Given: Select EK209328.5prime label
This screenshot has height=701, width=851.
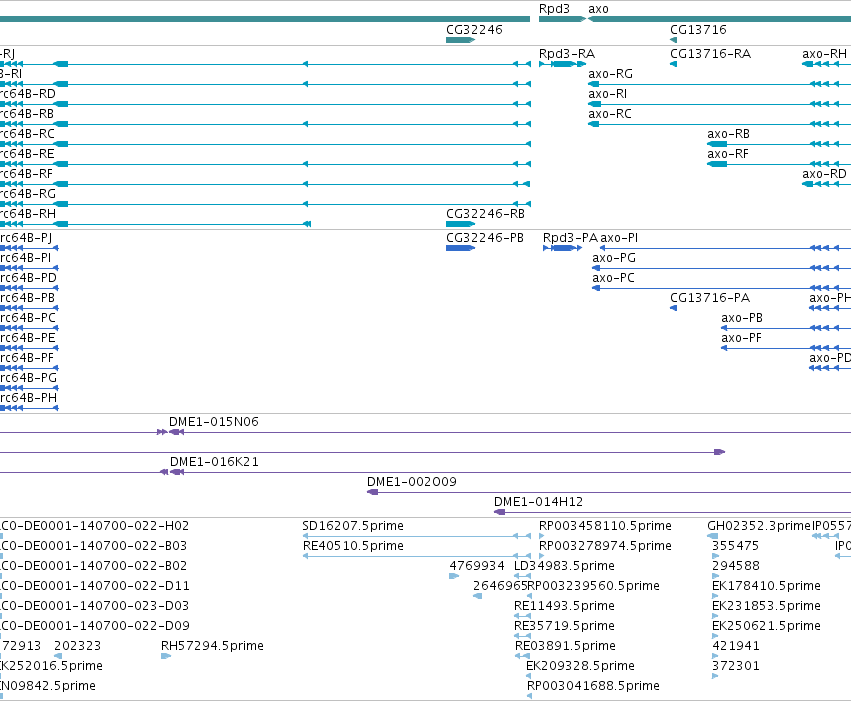Looking at the screenshot, I should point(580,666).
